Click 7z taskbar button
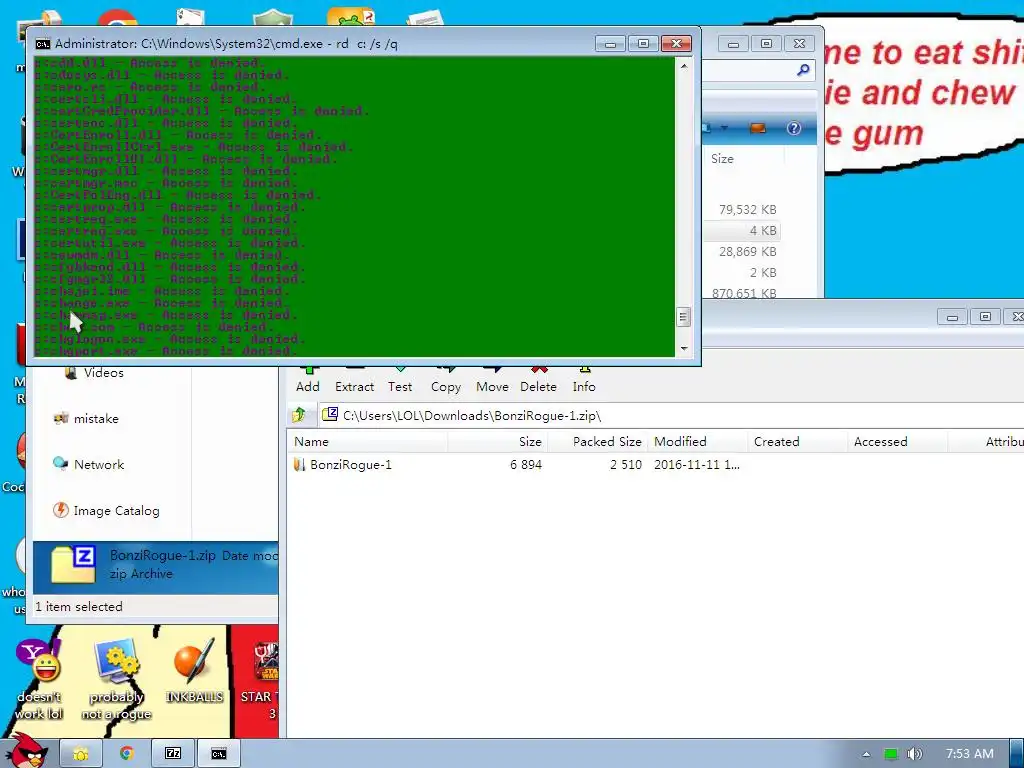The height and width of the screenshot is (768, 1024). tap(173, 754)
